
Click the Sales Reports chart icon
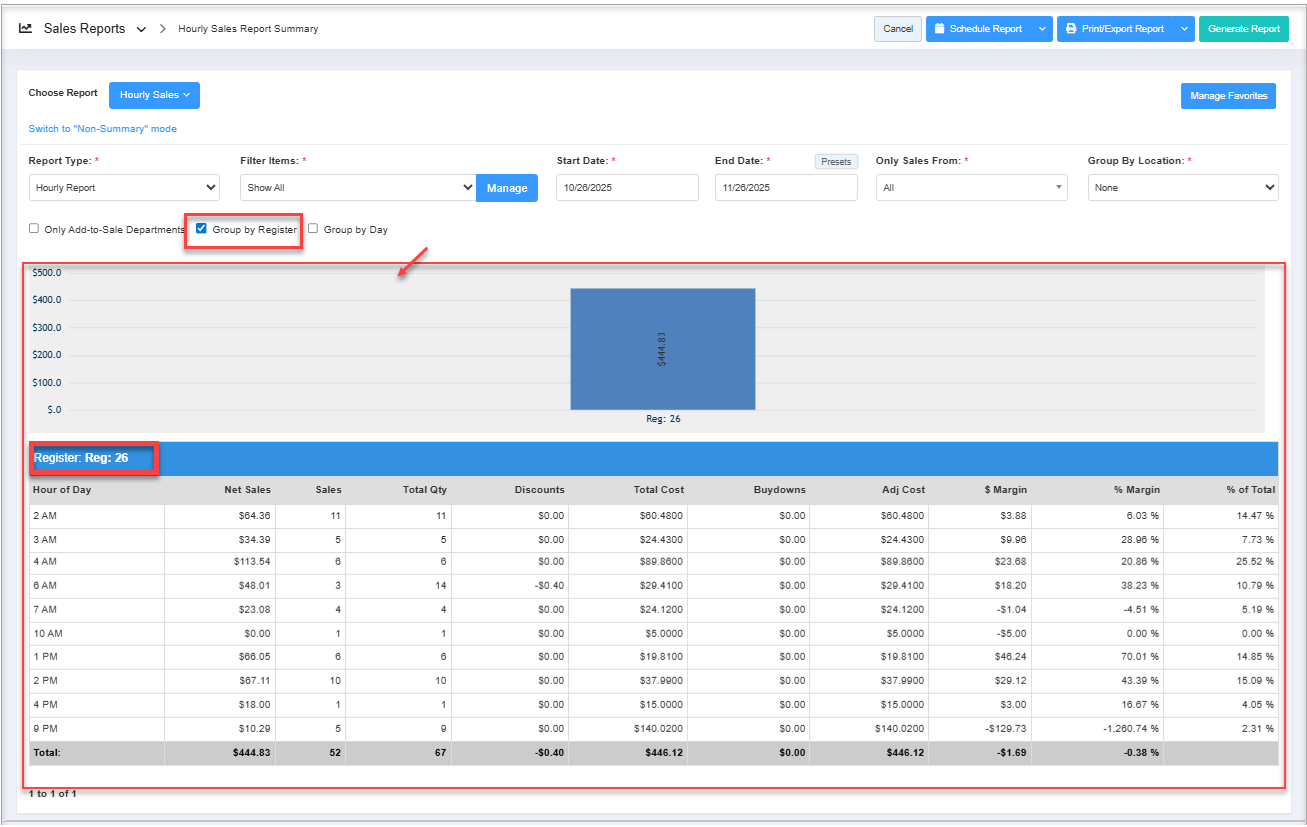(x=26, y=29)
